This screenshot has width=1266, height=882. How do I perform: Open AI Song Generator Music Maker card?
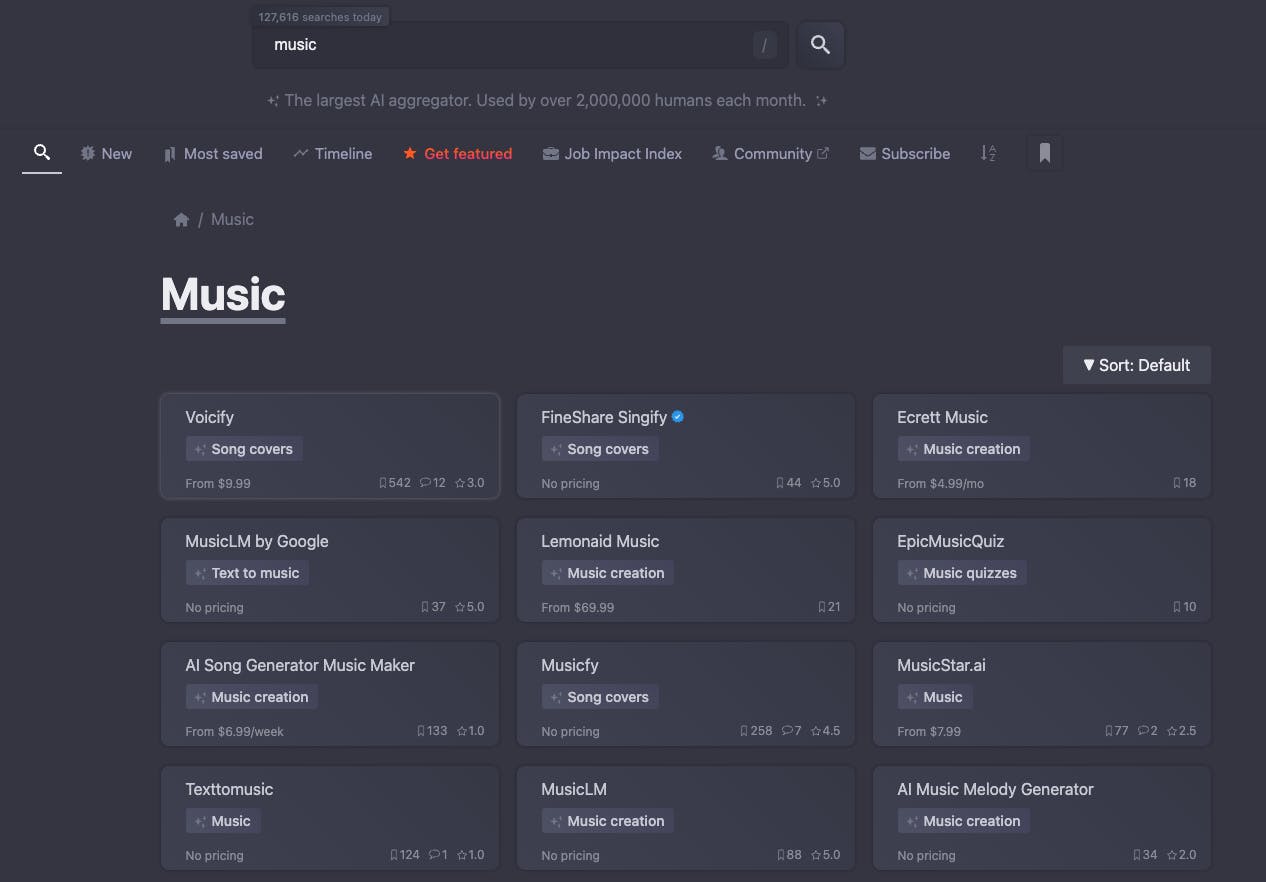tap(330, 694)
